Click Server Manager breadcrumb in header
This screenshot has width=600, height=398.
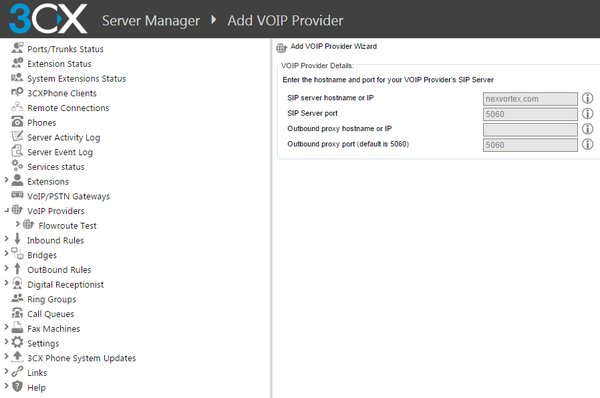[x=151, y=20]
